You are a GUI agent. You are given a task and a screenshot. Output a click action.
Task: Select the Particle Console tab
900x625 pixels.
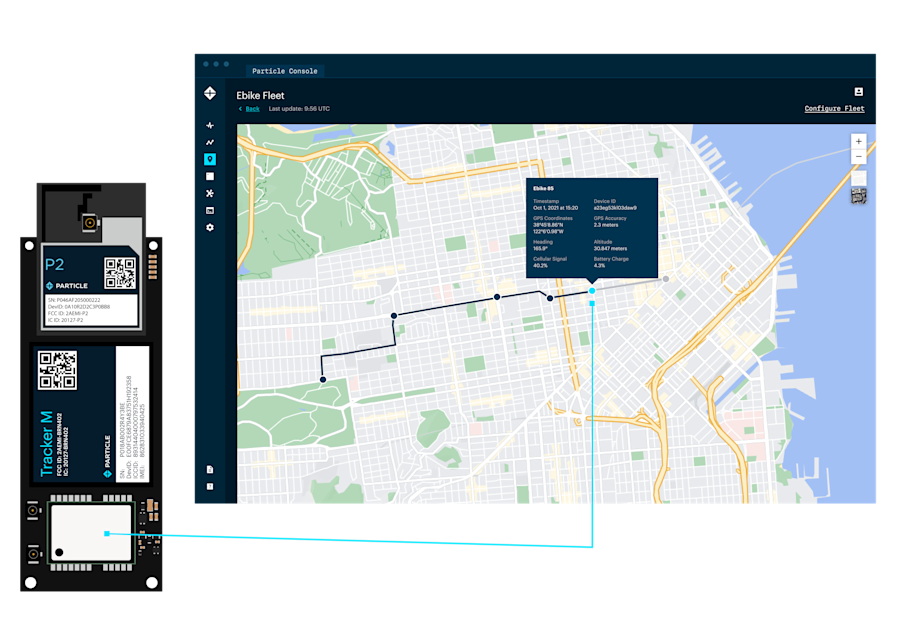[x=285, y=71]
